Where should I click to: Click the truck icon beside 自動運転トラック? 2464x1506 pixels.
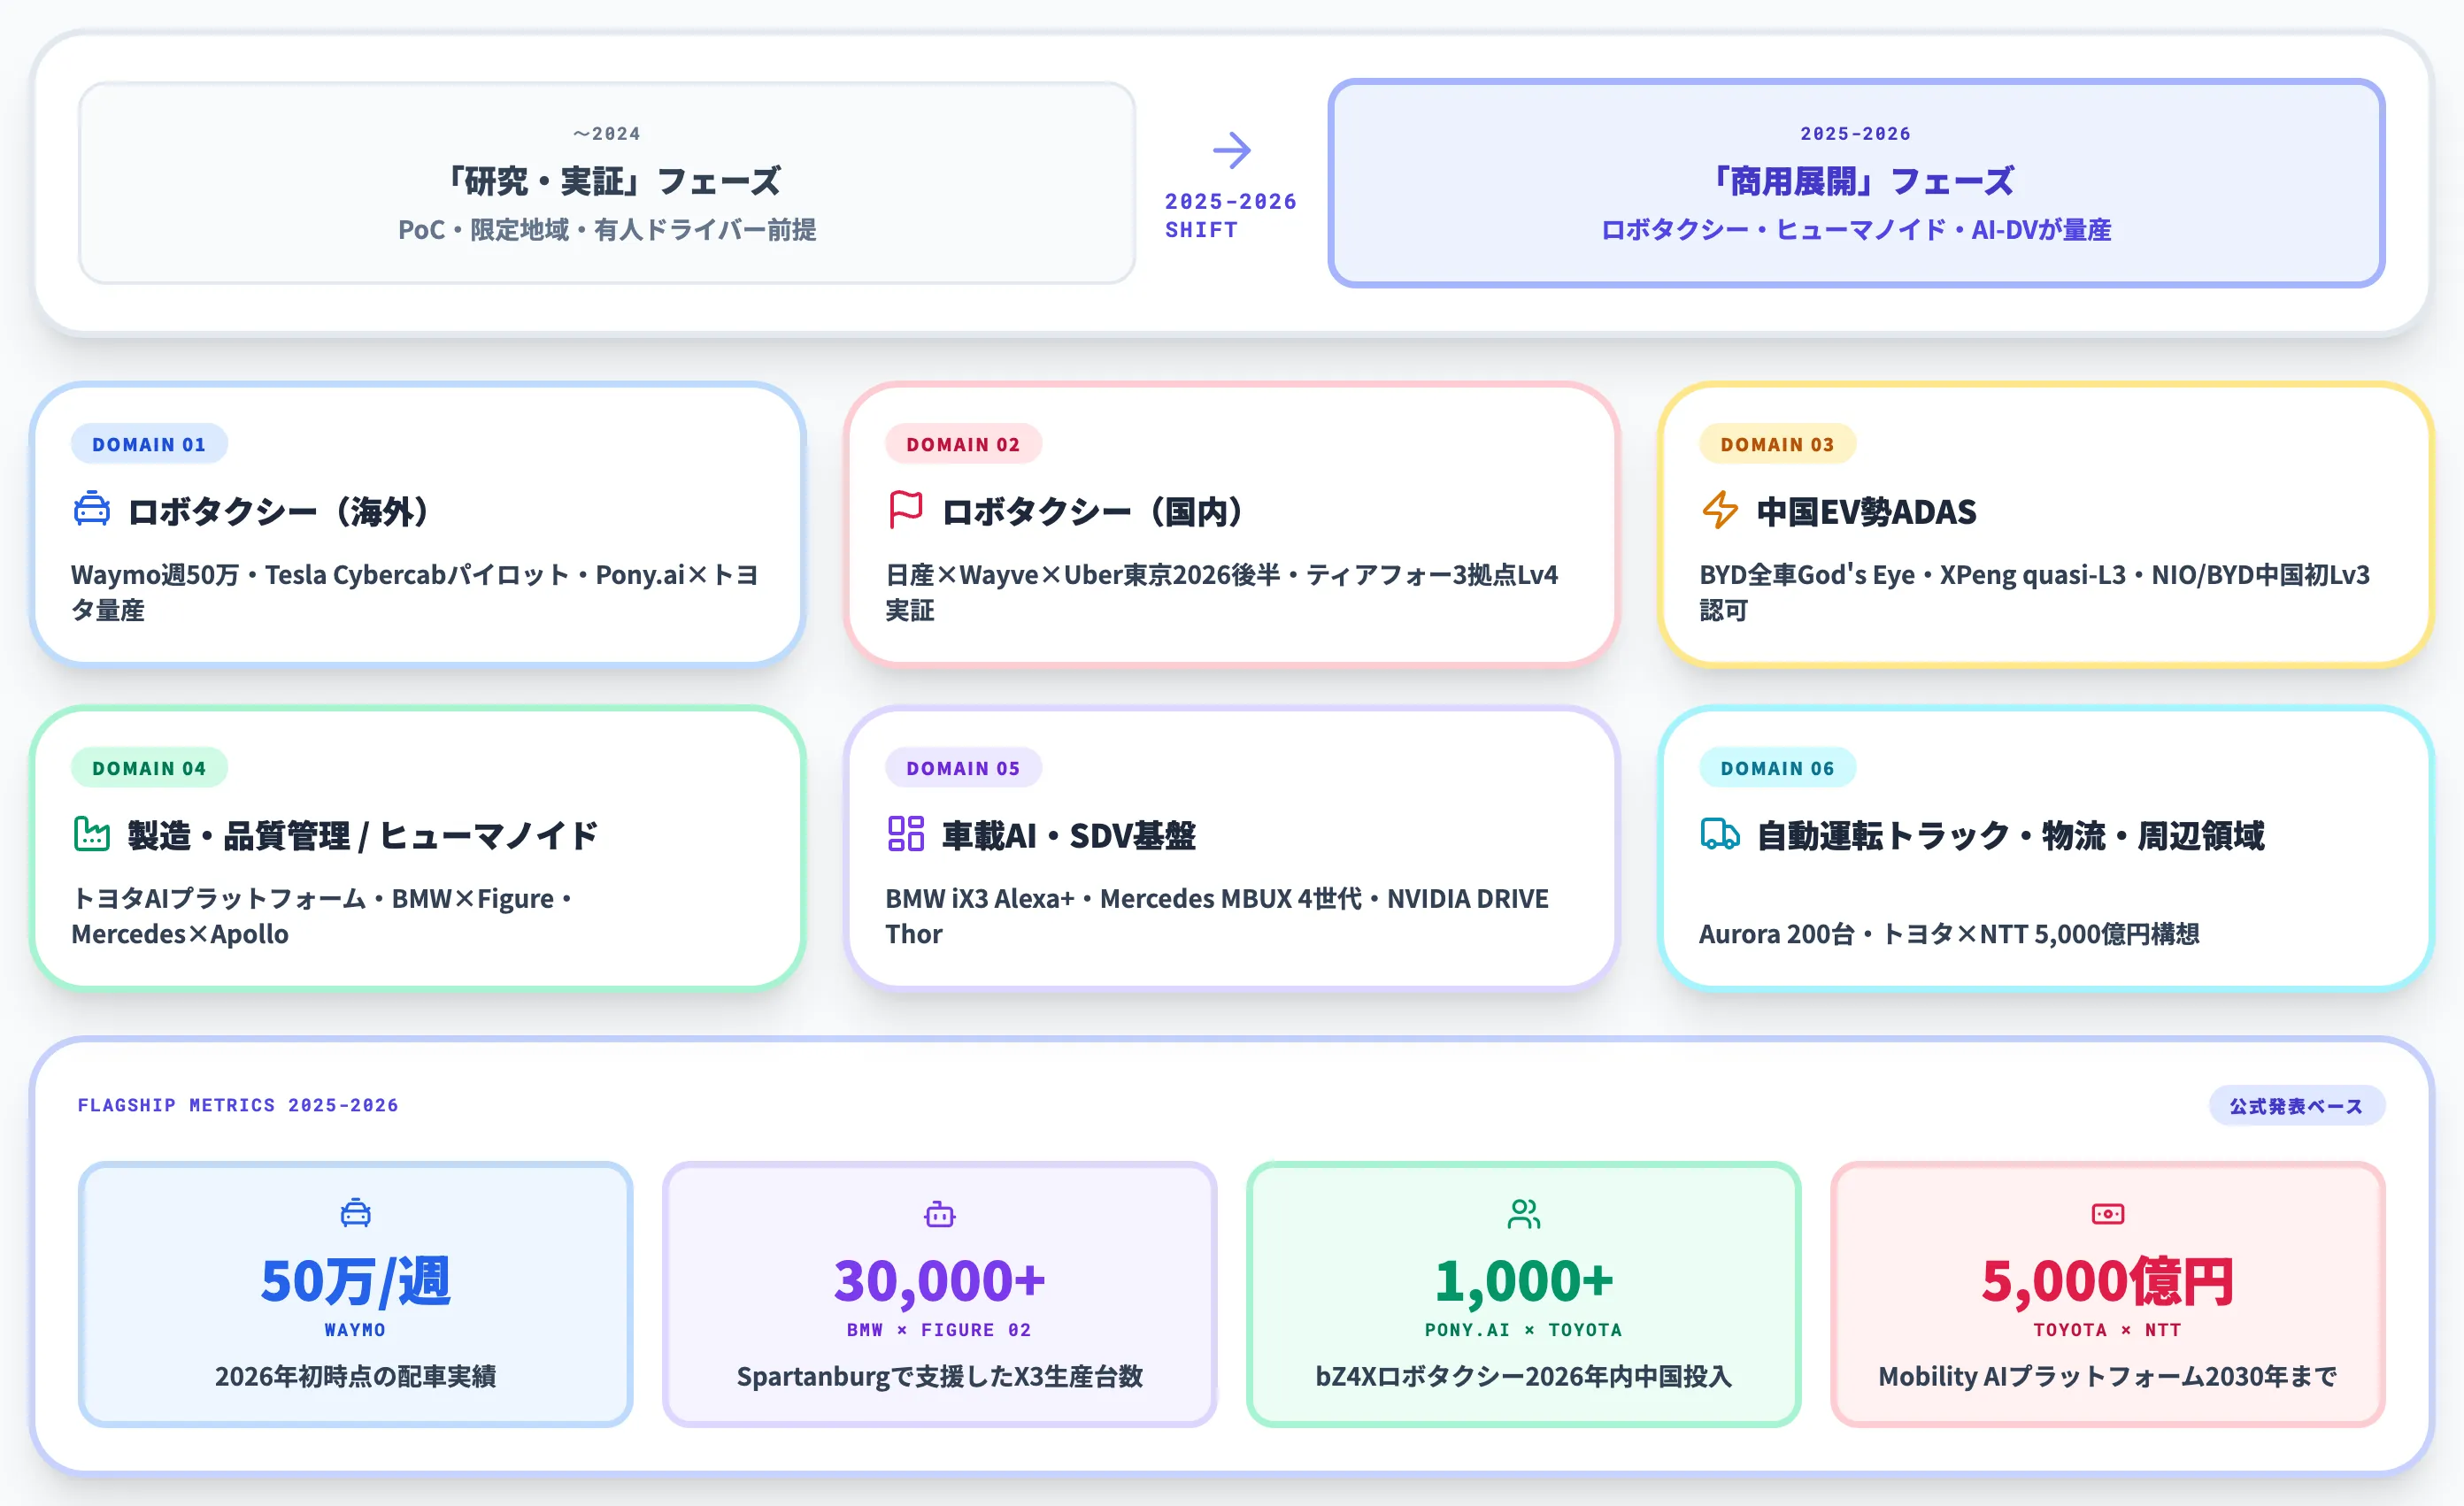[x=1720, y=833]
